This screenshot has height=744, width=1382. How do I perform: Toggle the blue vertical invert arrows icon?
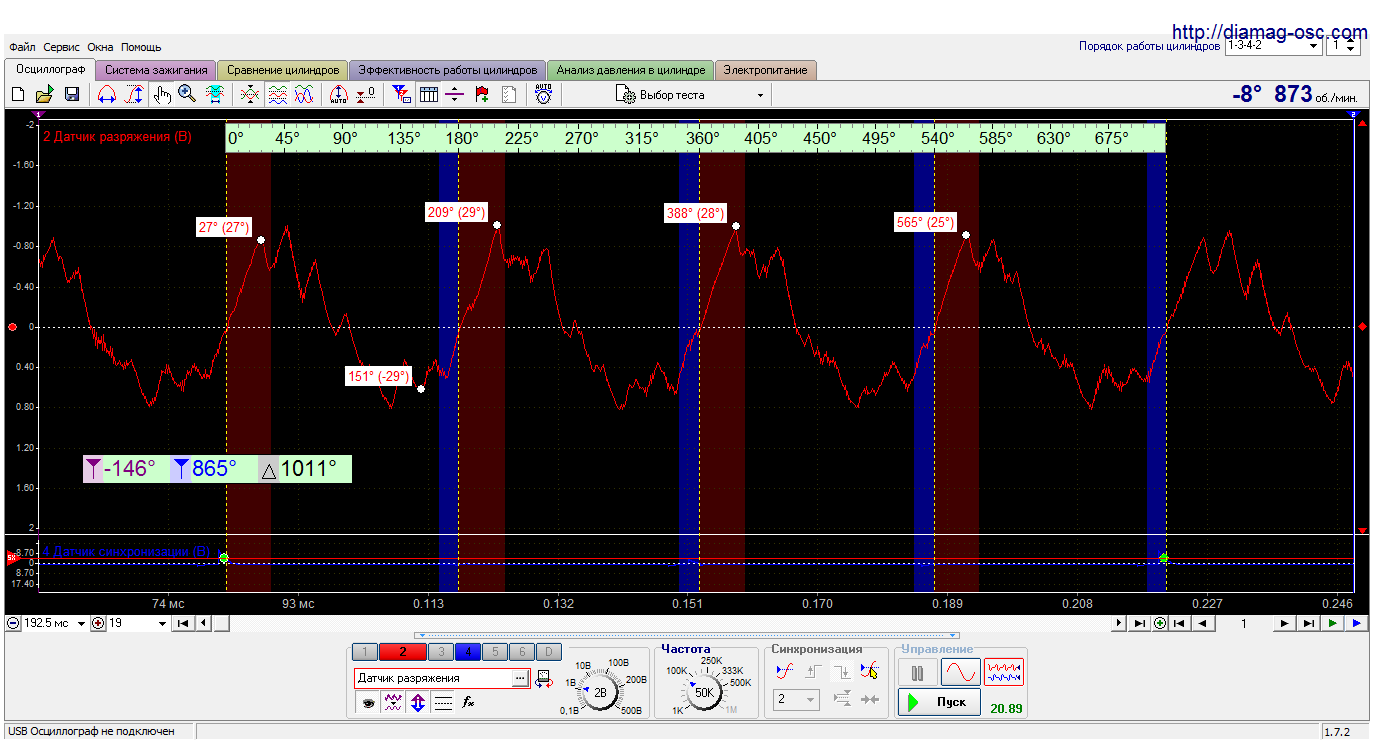click(419, 703)
